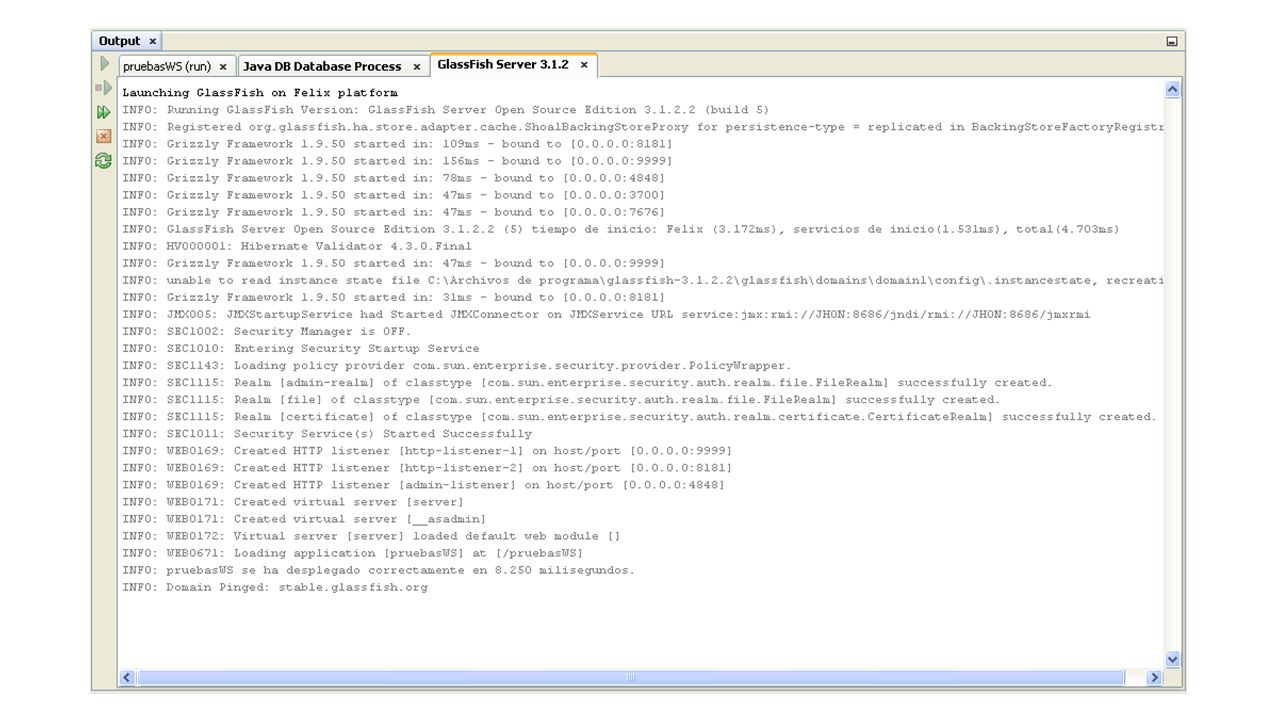Viewport: 1280px width, 720px height.
Task: Open the Java DB Database Process tab
Action: coord(322,67)
